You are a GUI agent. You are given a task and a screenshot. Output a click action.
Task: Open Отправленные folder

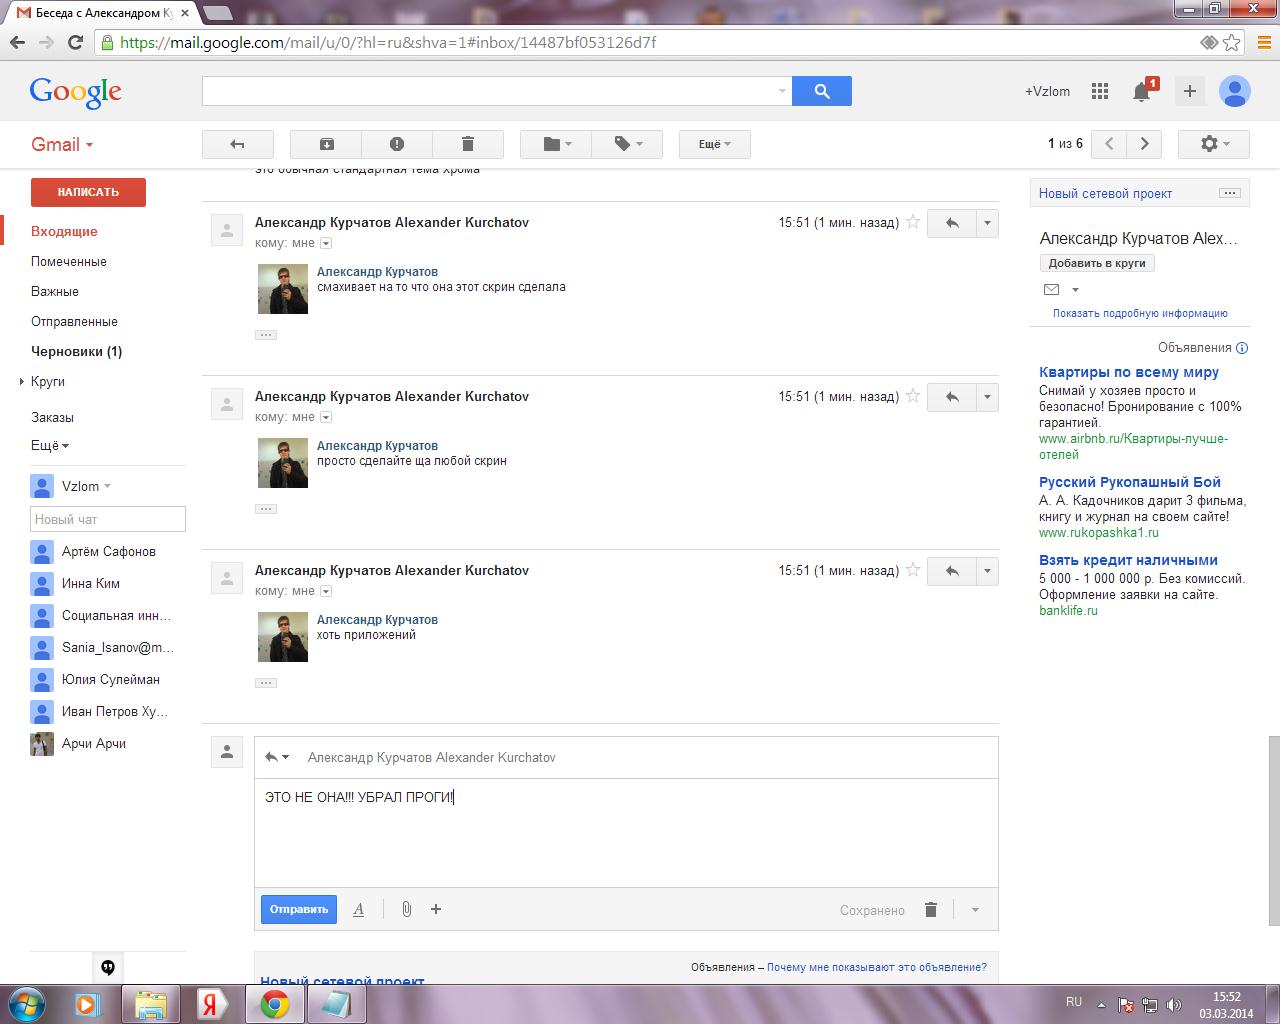(x=74, y=321)
